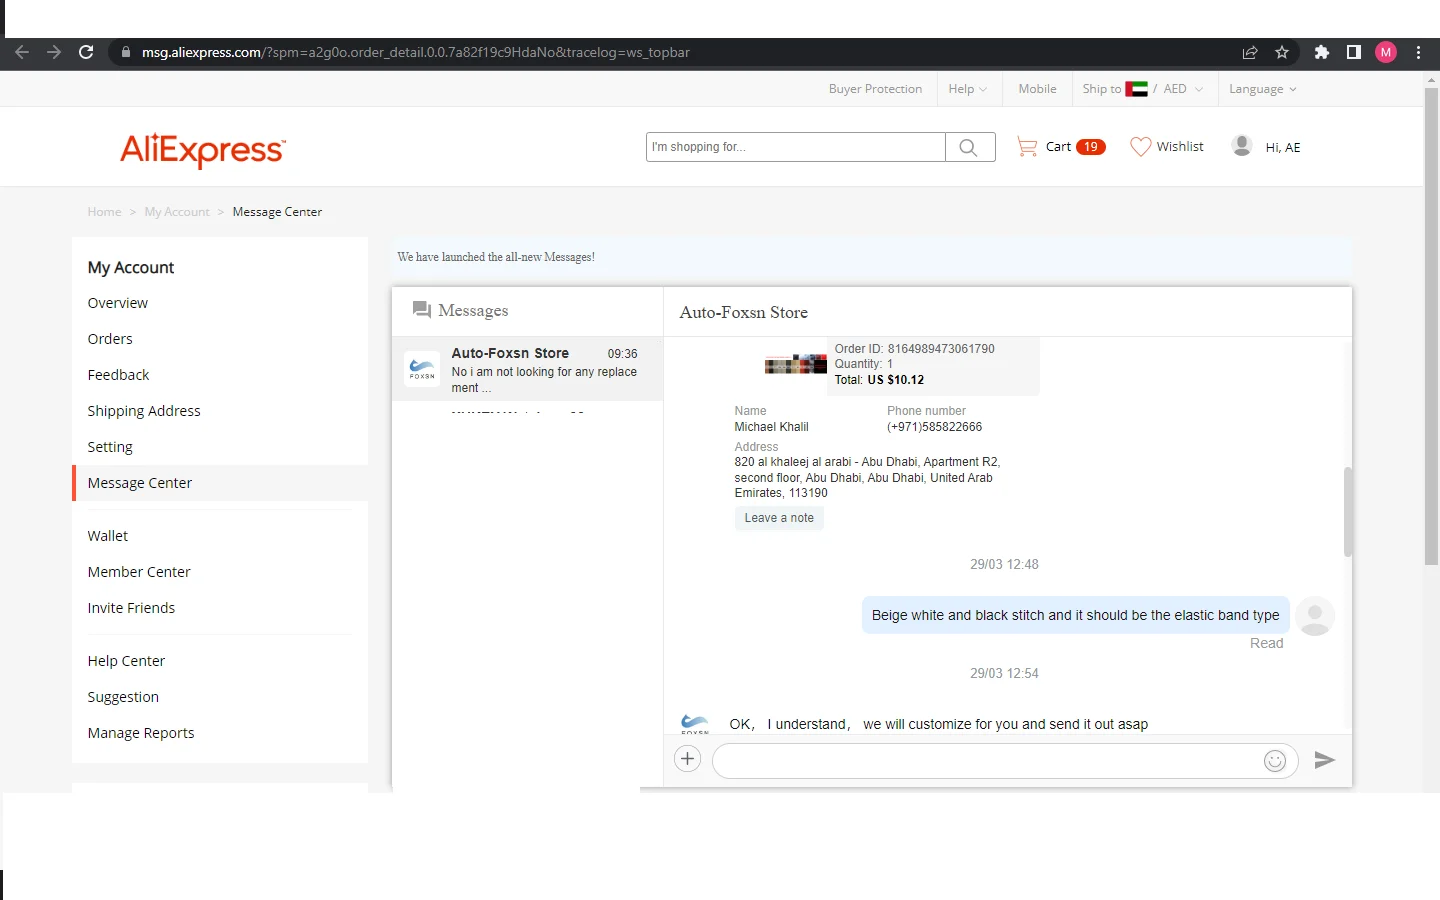Screen dimensions: 1440x900
Task: Click the I'm shopping for search field
Action: click(x=796, y=147)
